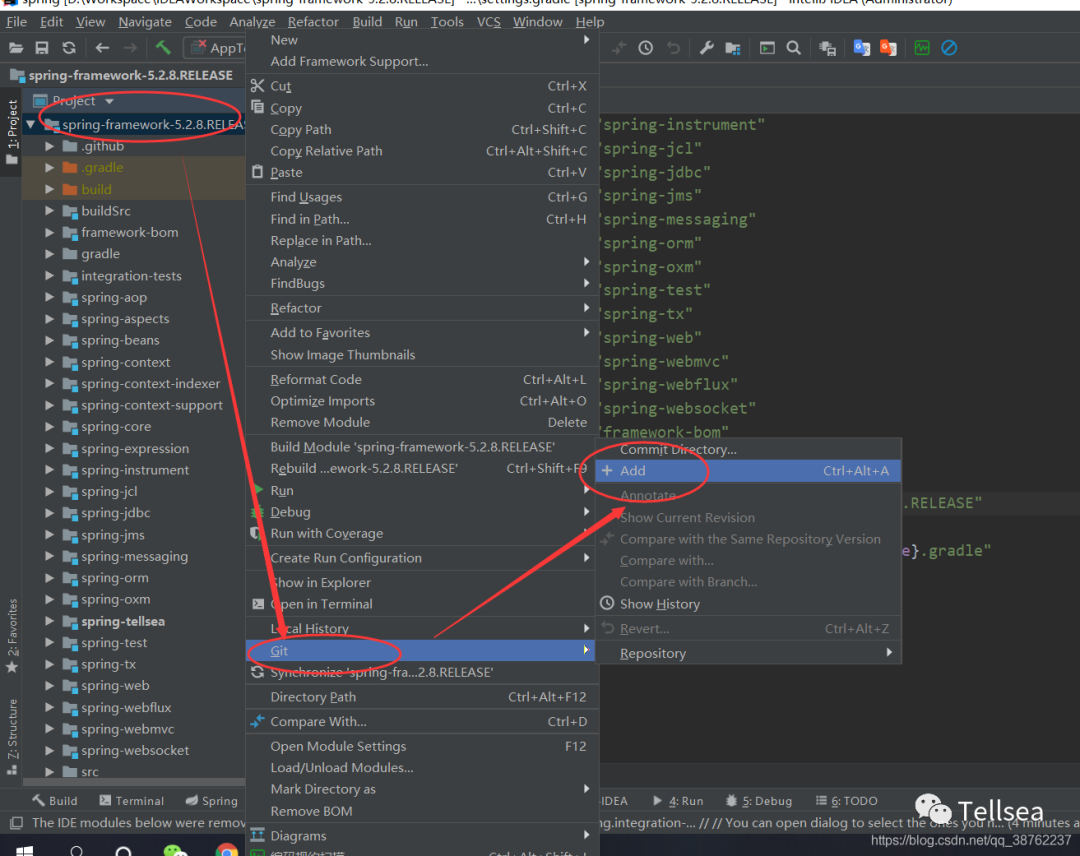The image size is (1080, 856).
Task: Expand the spring-tellsea module
Action: coord(50,620)
